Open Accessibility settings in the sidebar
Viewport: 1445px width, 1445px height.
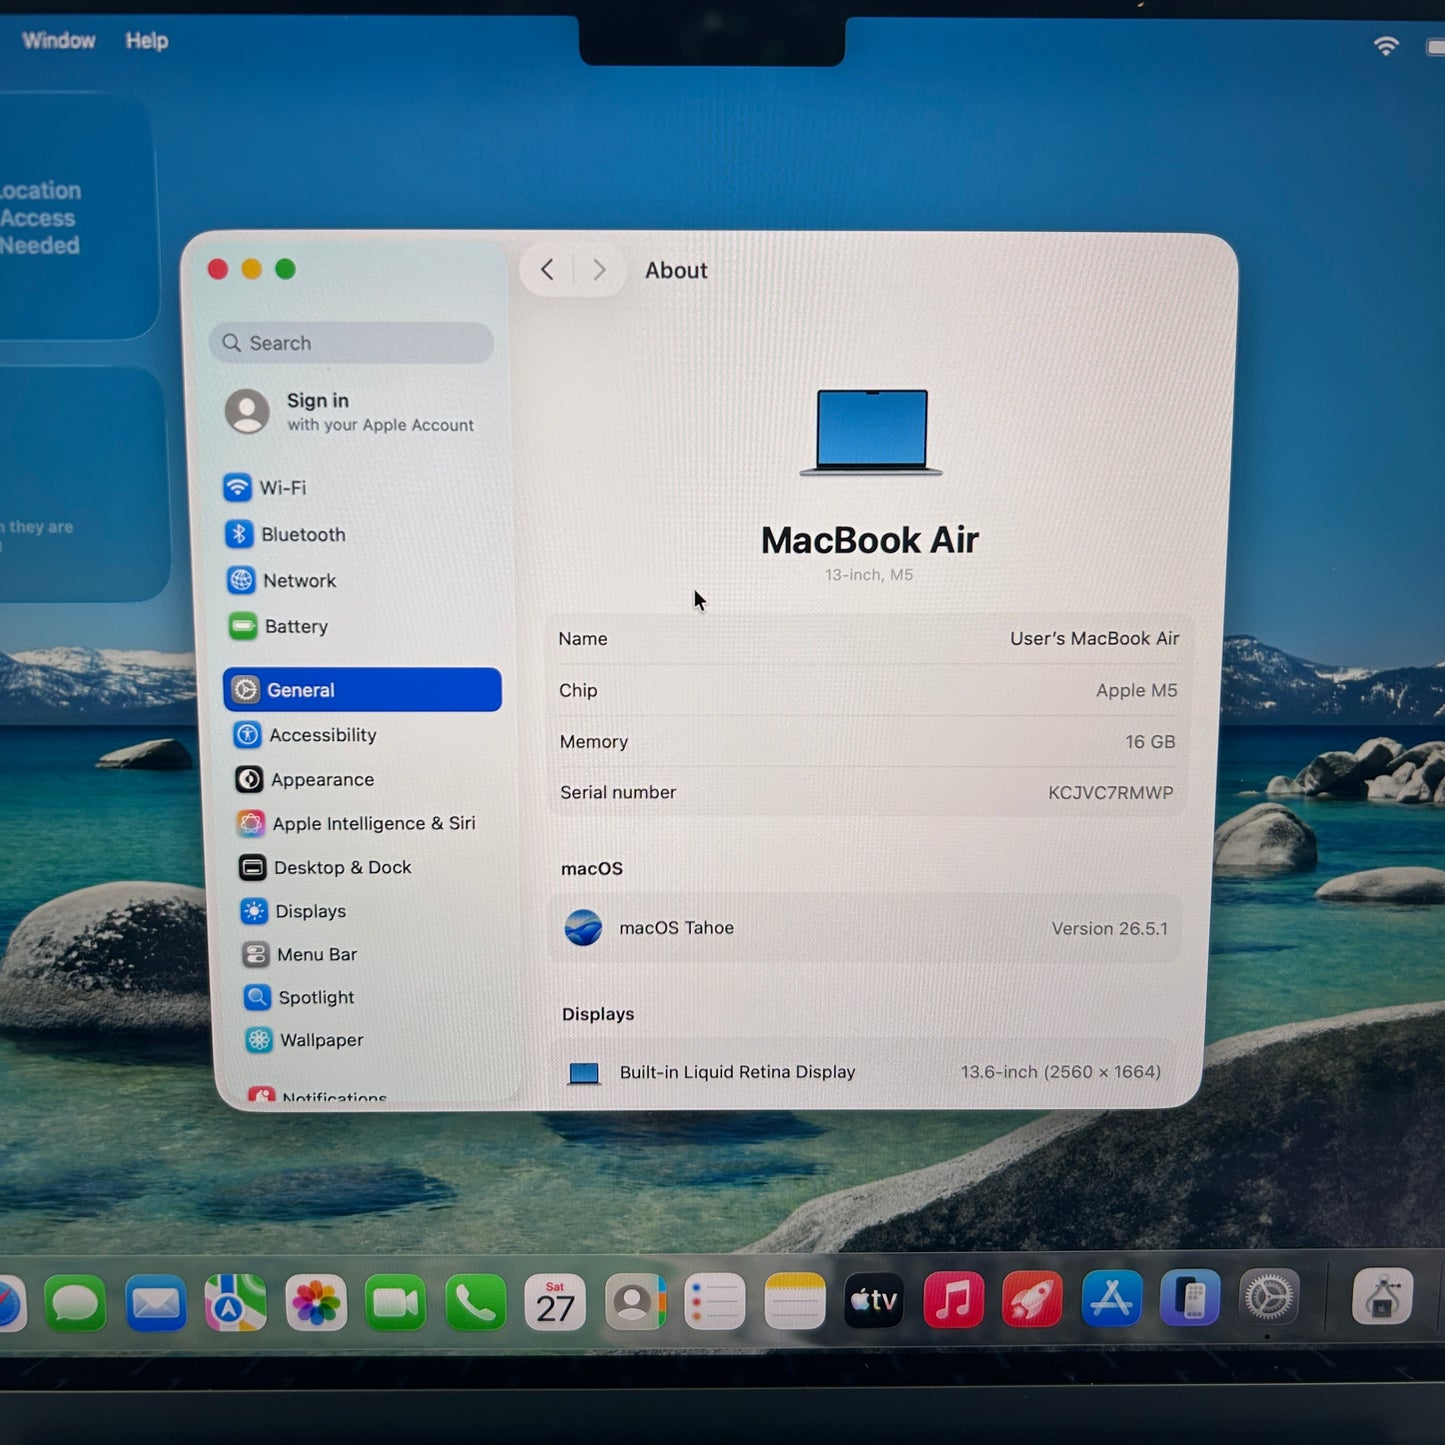click(x=305, y=735)
